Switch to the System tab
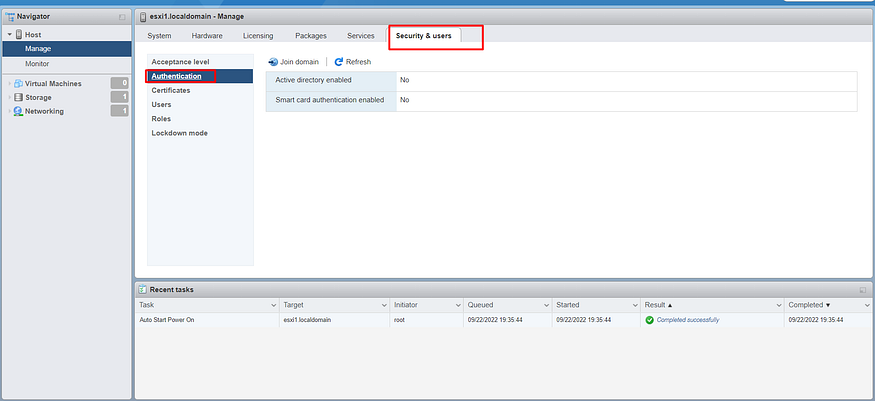 tap(159, 36)
